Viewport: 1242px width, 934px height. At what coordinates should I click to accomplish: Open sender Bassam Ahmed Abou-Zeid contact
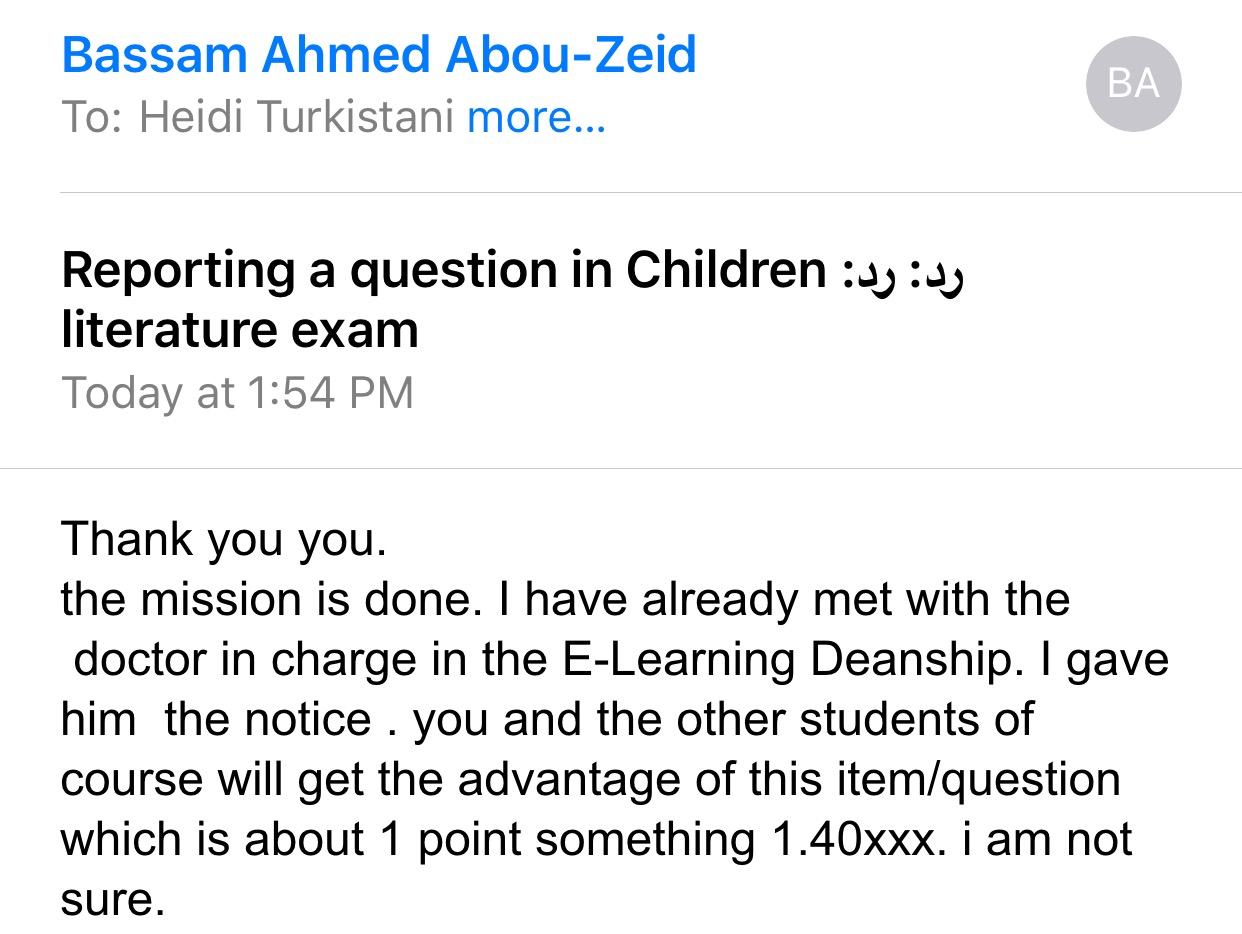click(x=379, y=53)
